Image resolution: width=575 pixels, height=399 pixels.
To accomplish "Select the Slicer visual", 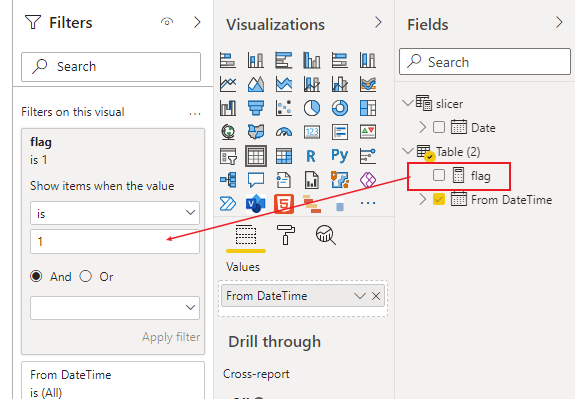I will point(228,156).
